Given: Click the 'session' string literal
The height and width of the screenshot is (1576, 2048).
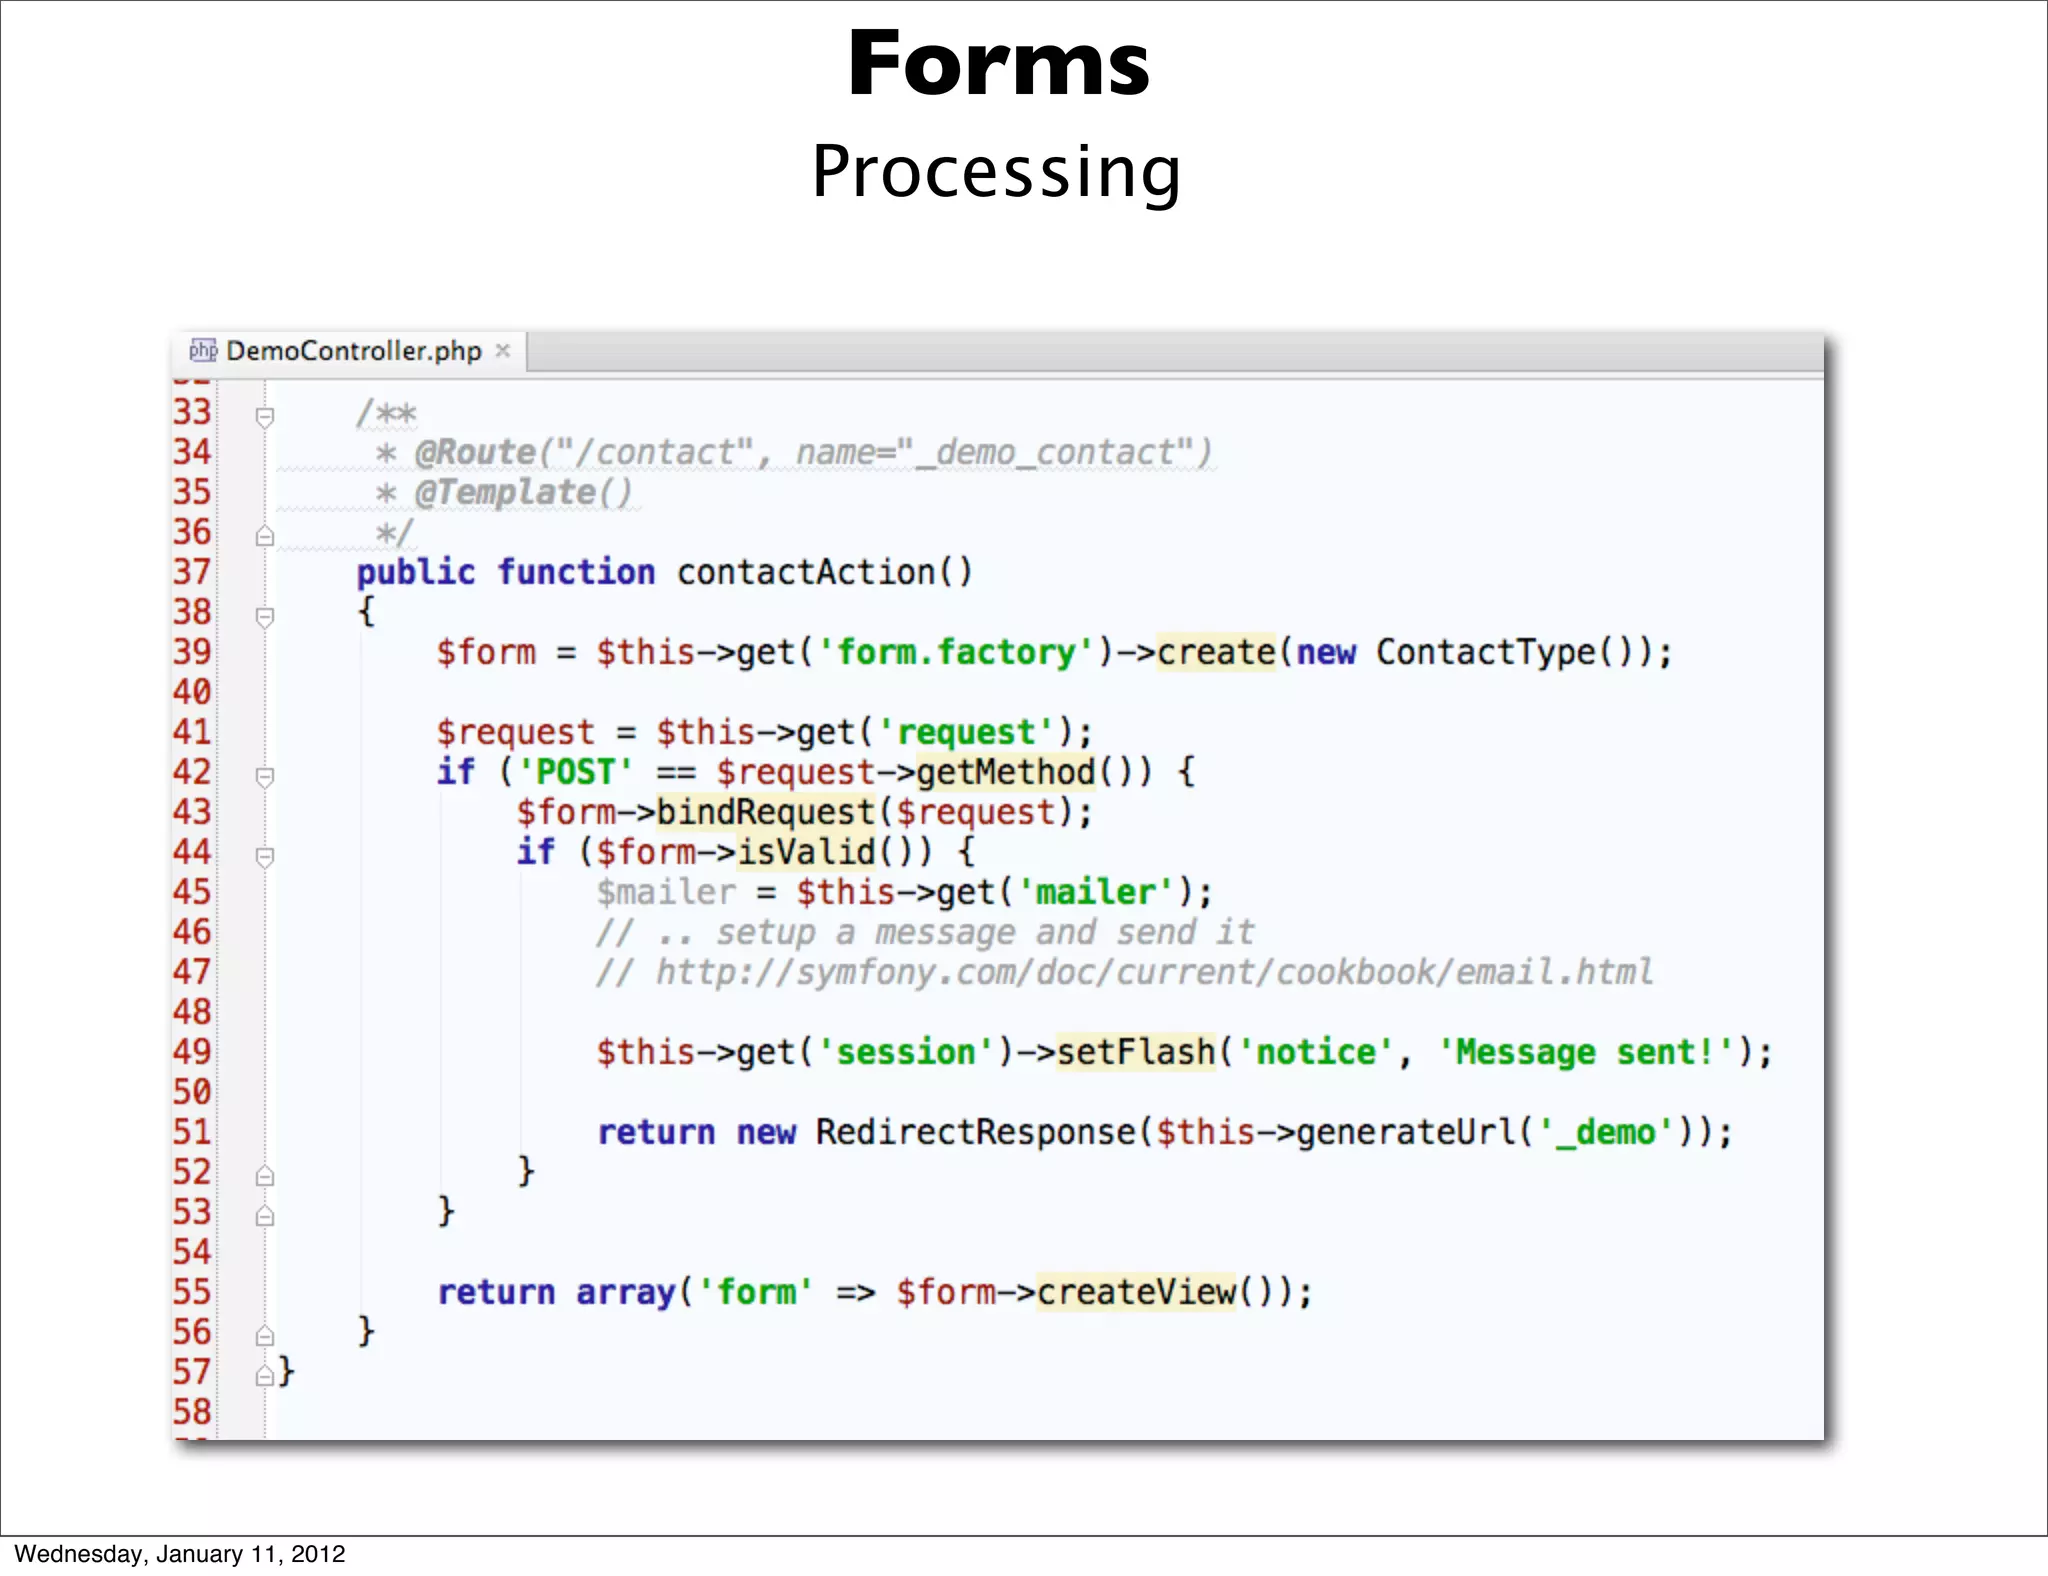Looking at the screenshot, I should point(906,1052).
